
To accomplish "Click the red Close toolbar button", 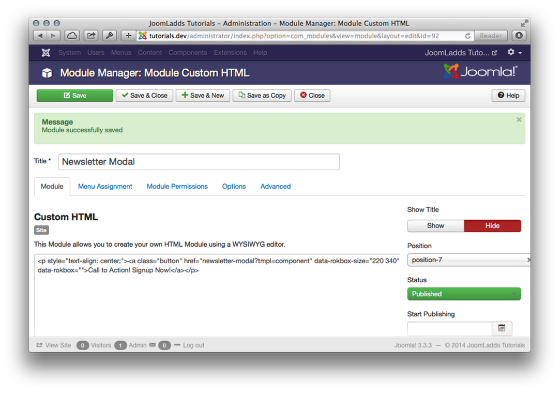I will pos(312,95).
